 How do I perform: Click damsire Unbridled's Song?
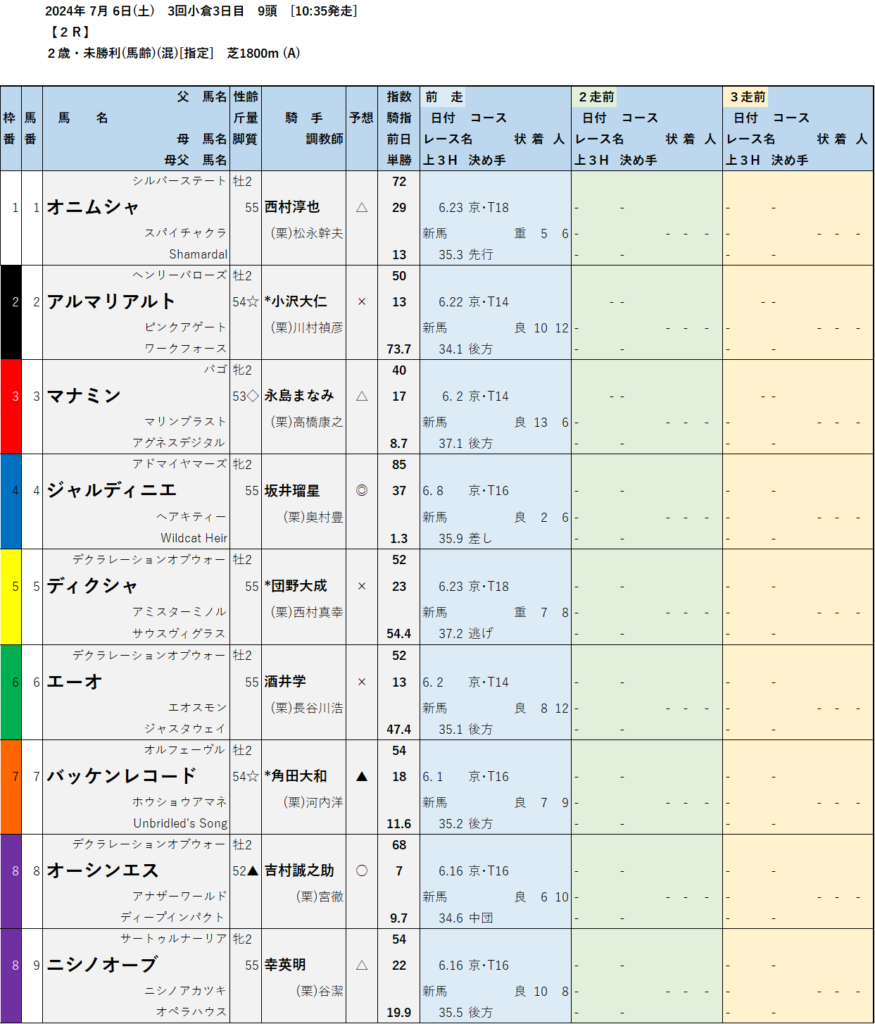click(180, 823)
